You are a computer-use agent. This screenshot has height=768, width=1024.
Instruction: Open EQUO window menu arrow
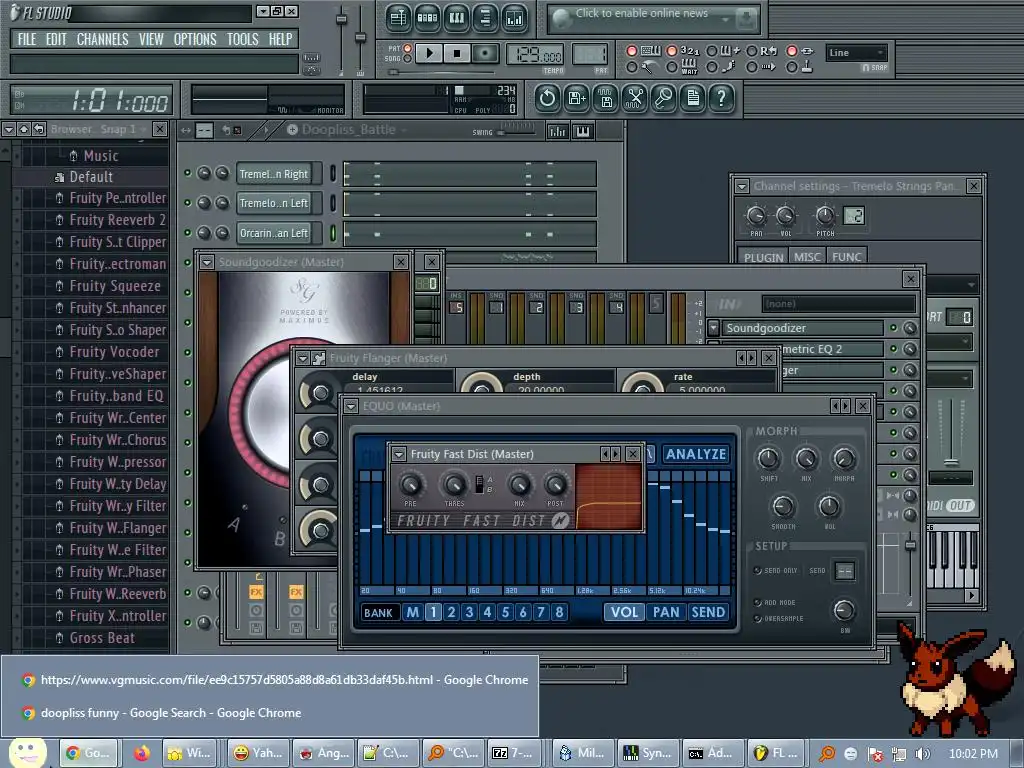click(351, 406)
